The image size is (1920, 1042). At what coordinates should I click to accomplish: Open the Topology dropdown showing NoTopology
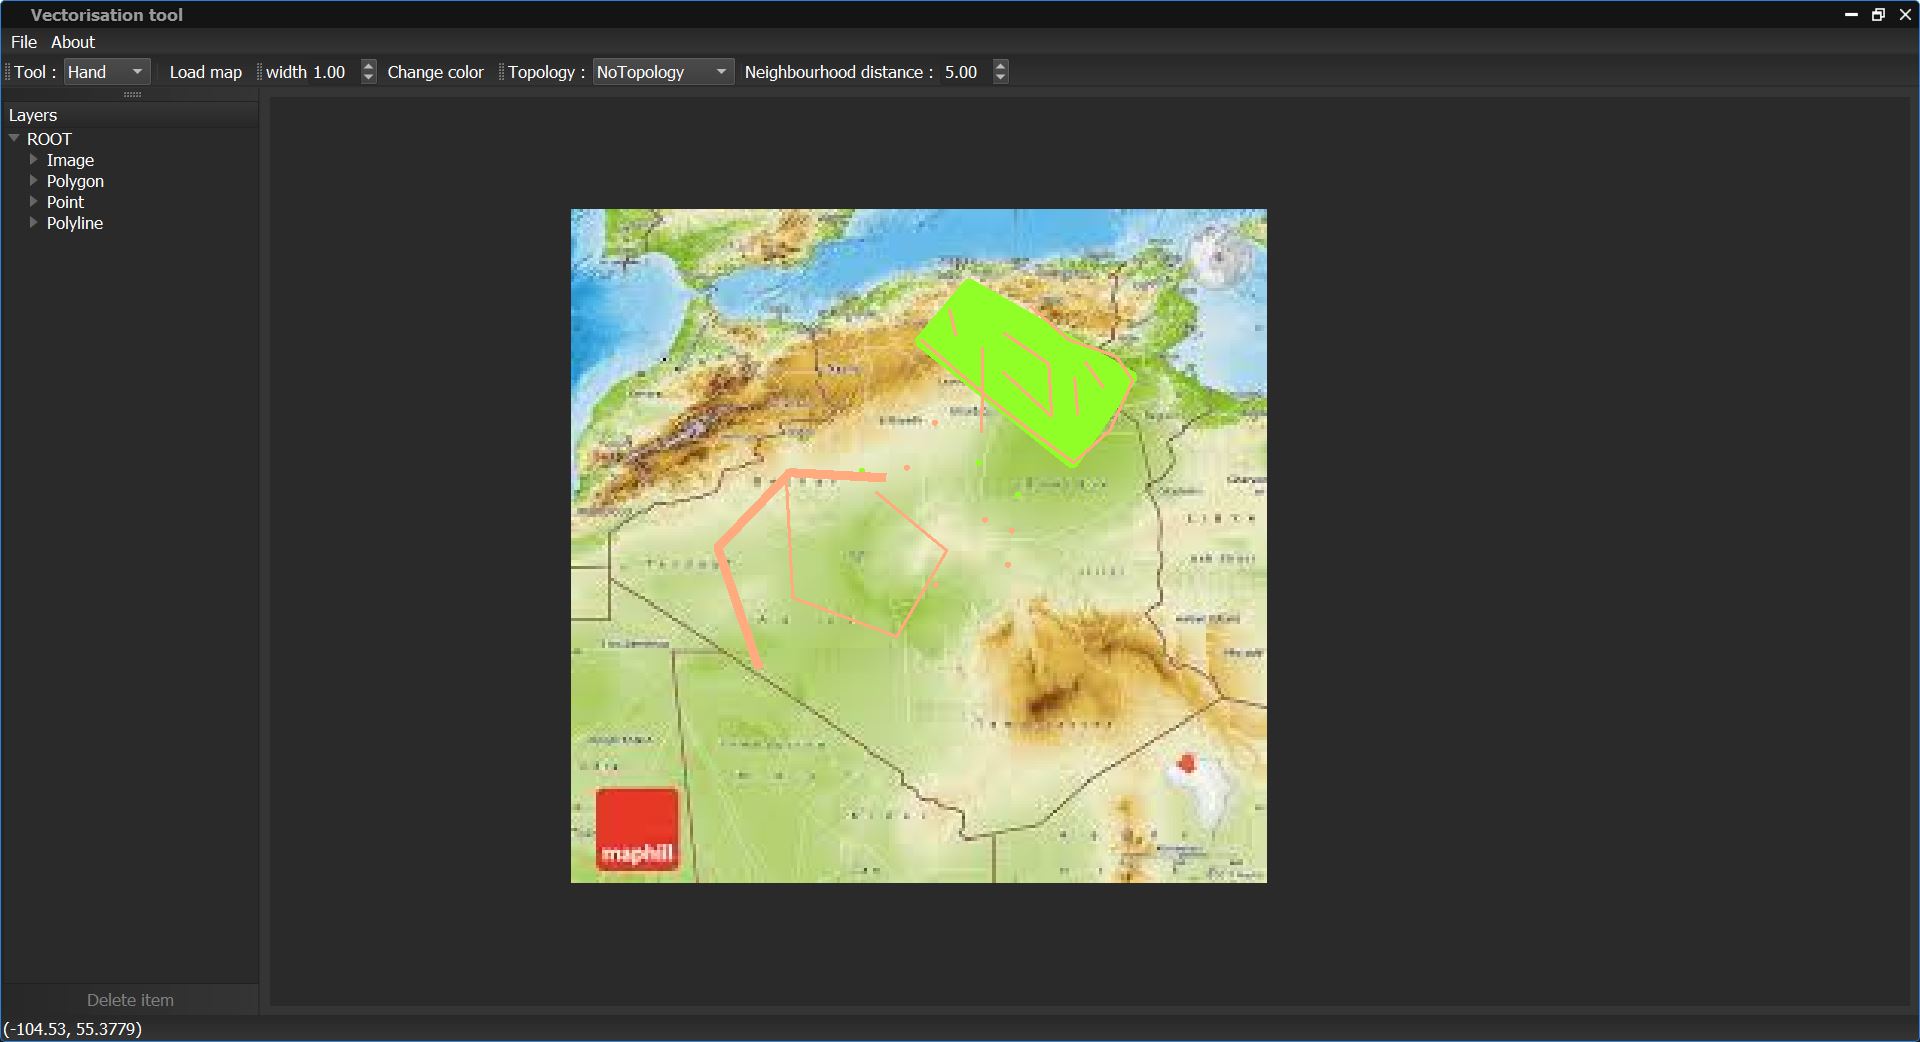tap(663, 72)
